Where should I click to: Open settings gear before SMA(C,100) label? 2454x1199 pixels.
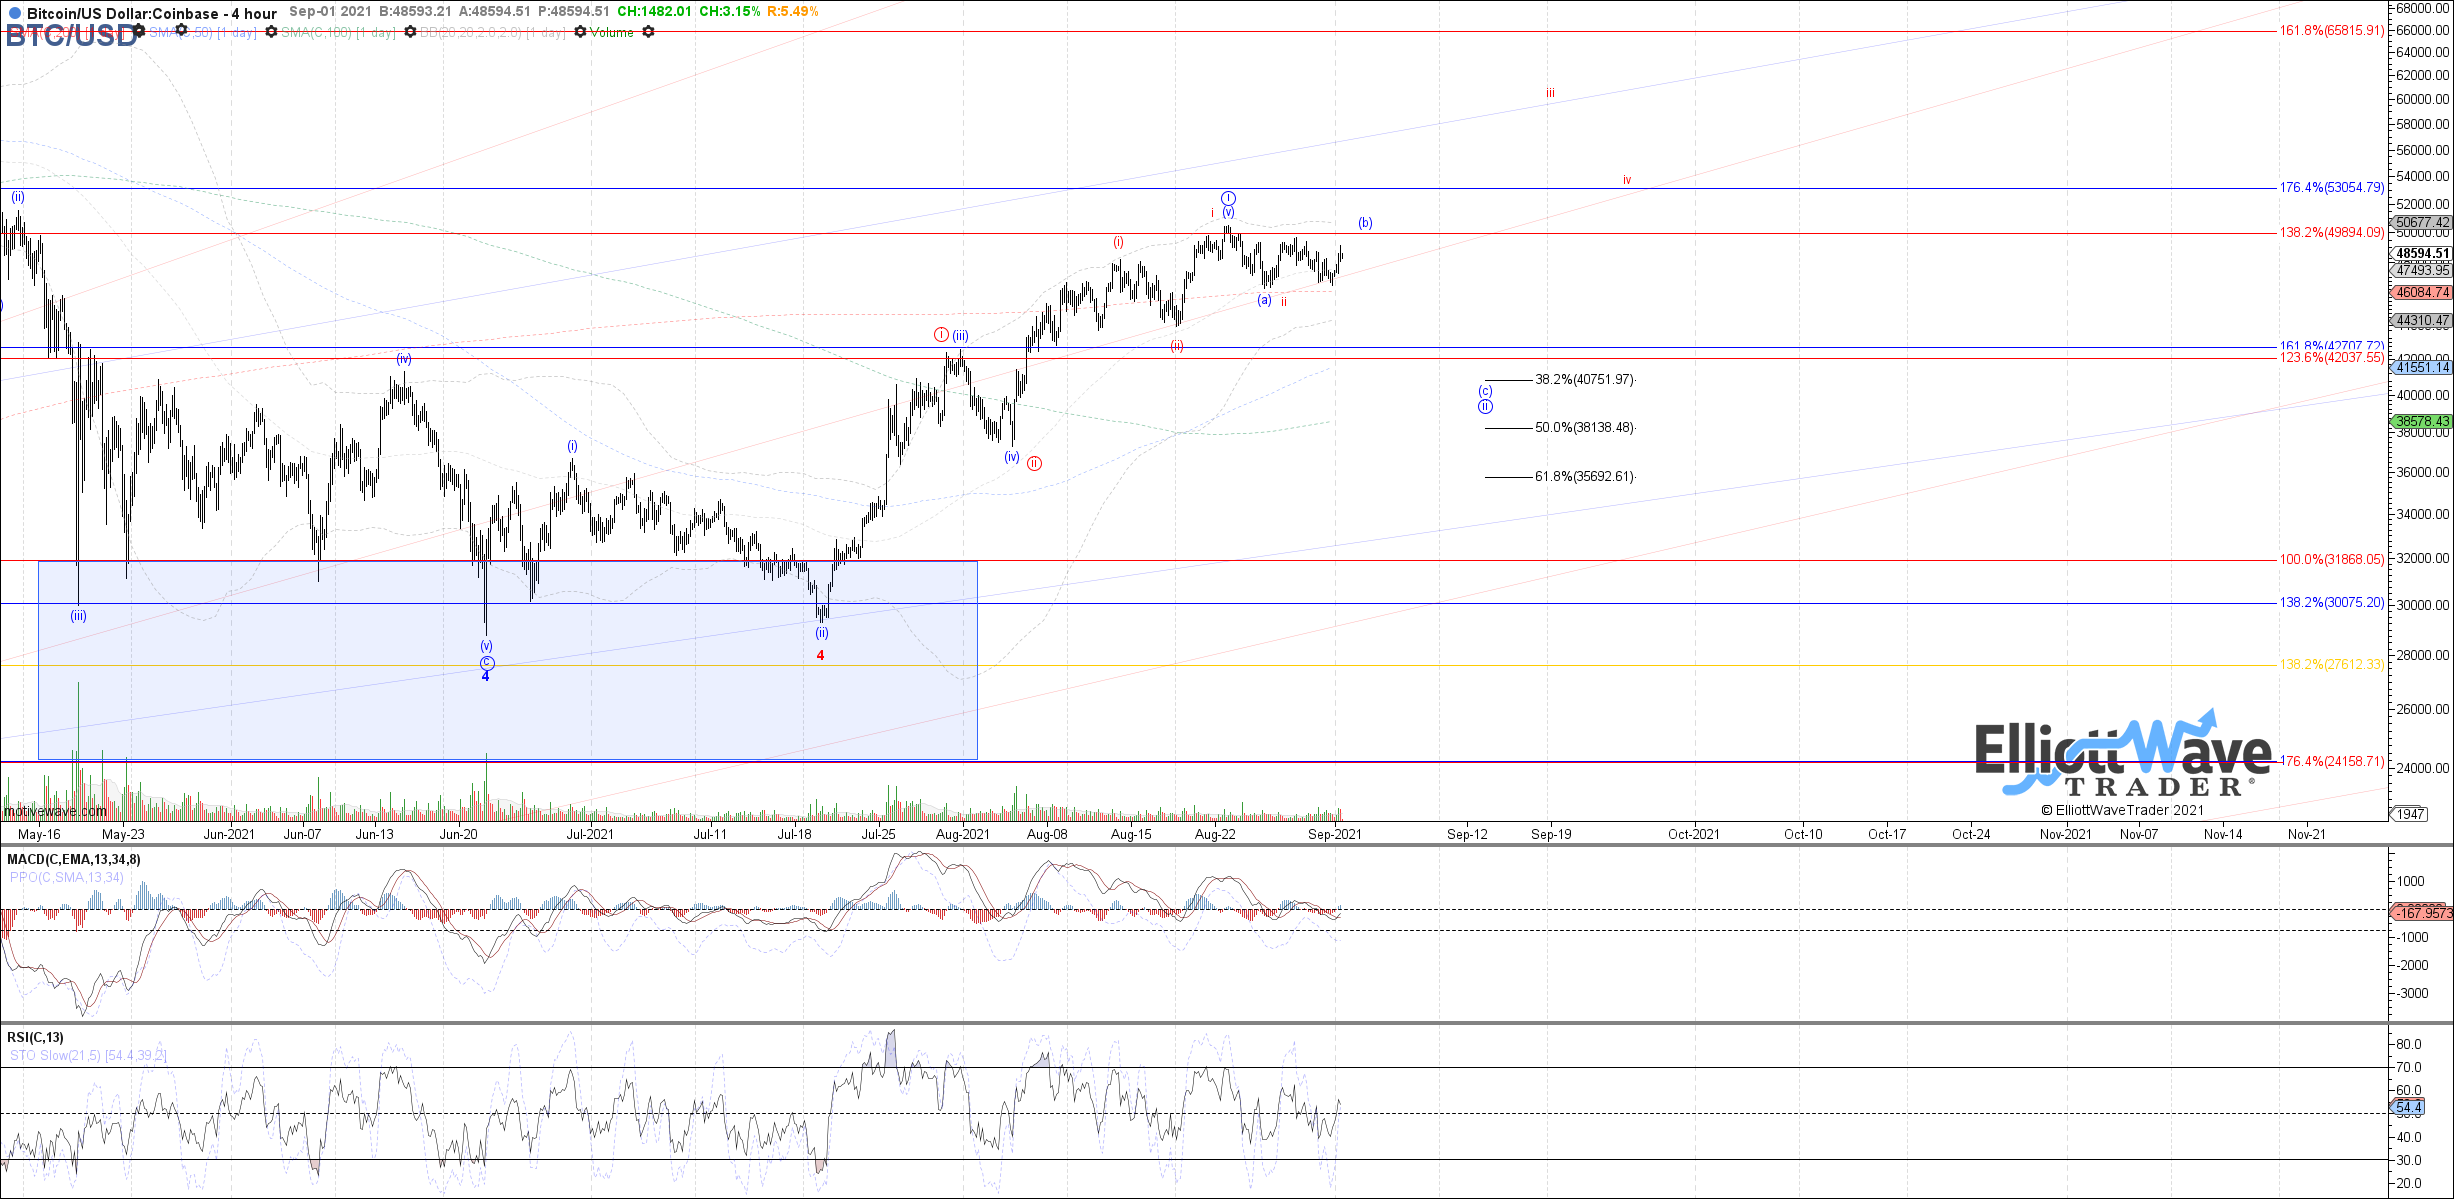[270, 32]
